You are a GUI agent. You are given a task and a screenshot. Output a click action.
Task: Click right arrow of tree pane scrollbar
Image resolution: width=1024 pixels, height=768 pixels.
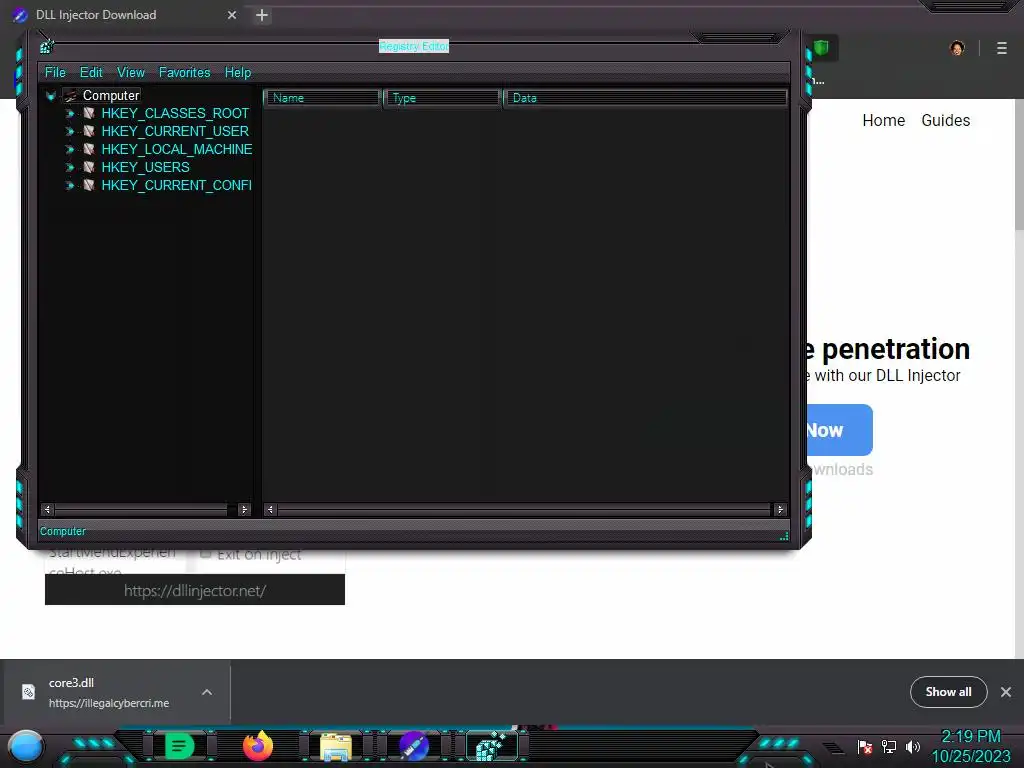pyautogui.click(x=244, y=509)
